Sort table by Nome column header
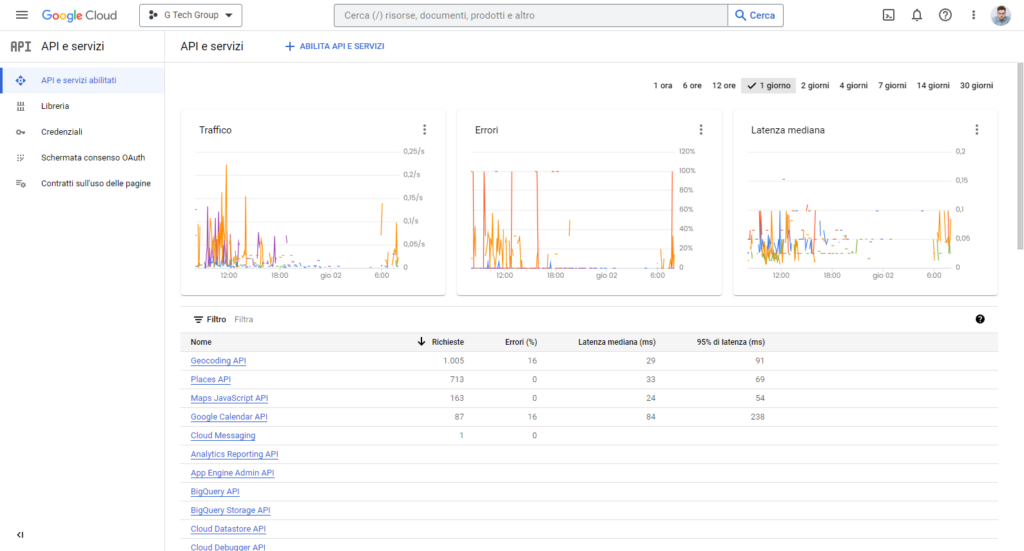 tap(201, 342)
